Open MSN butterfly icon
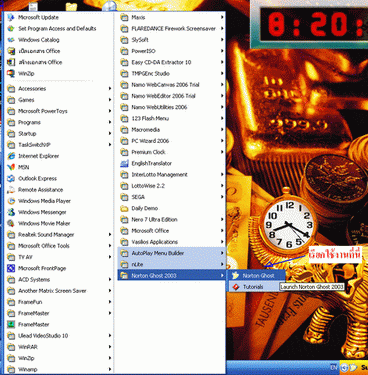Screen dimensions: 368x375 click(x=11, y=167)
